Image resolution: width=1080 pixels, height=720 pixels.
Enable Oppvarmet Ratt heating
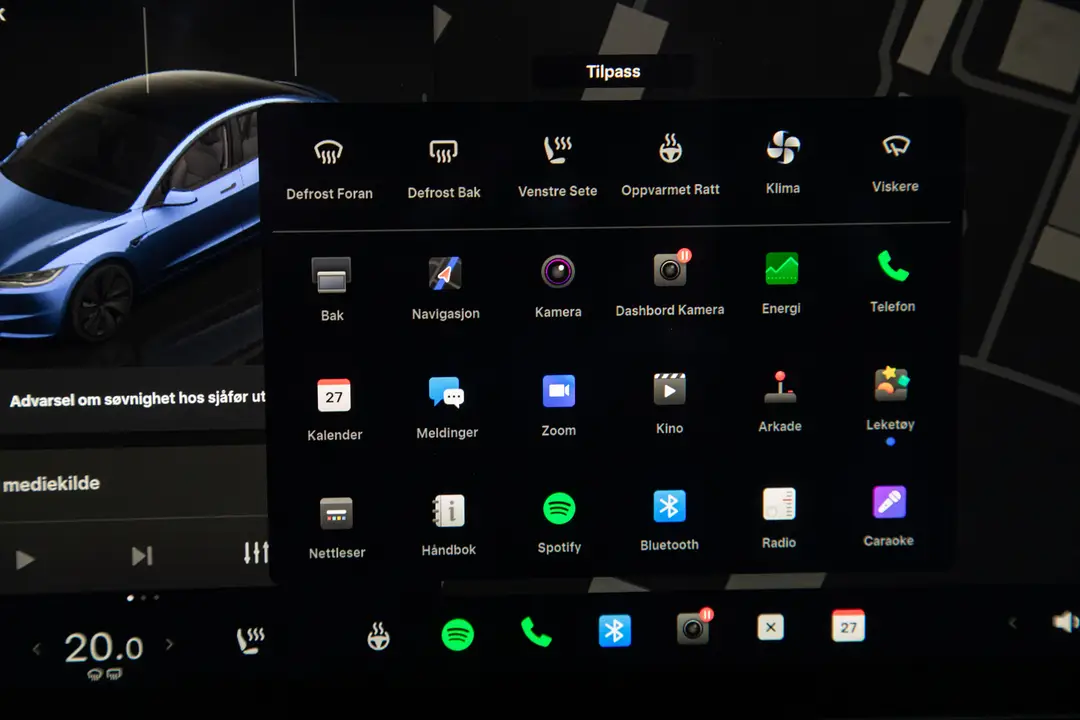click(670, 147)
